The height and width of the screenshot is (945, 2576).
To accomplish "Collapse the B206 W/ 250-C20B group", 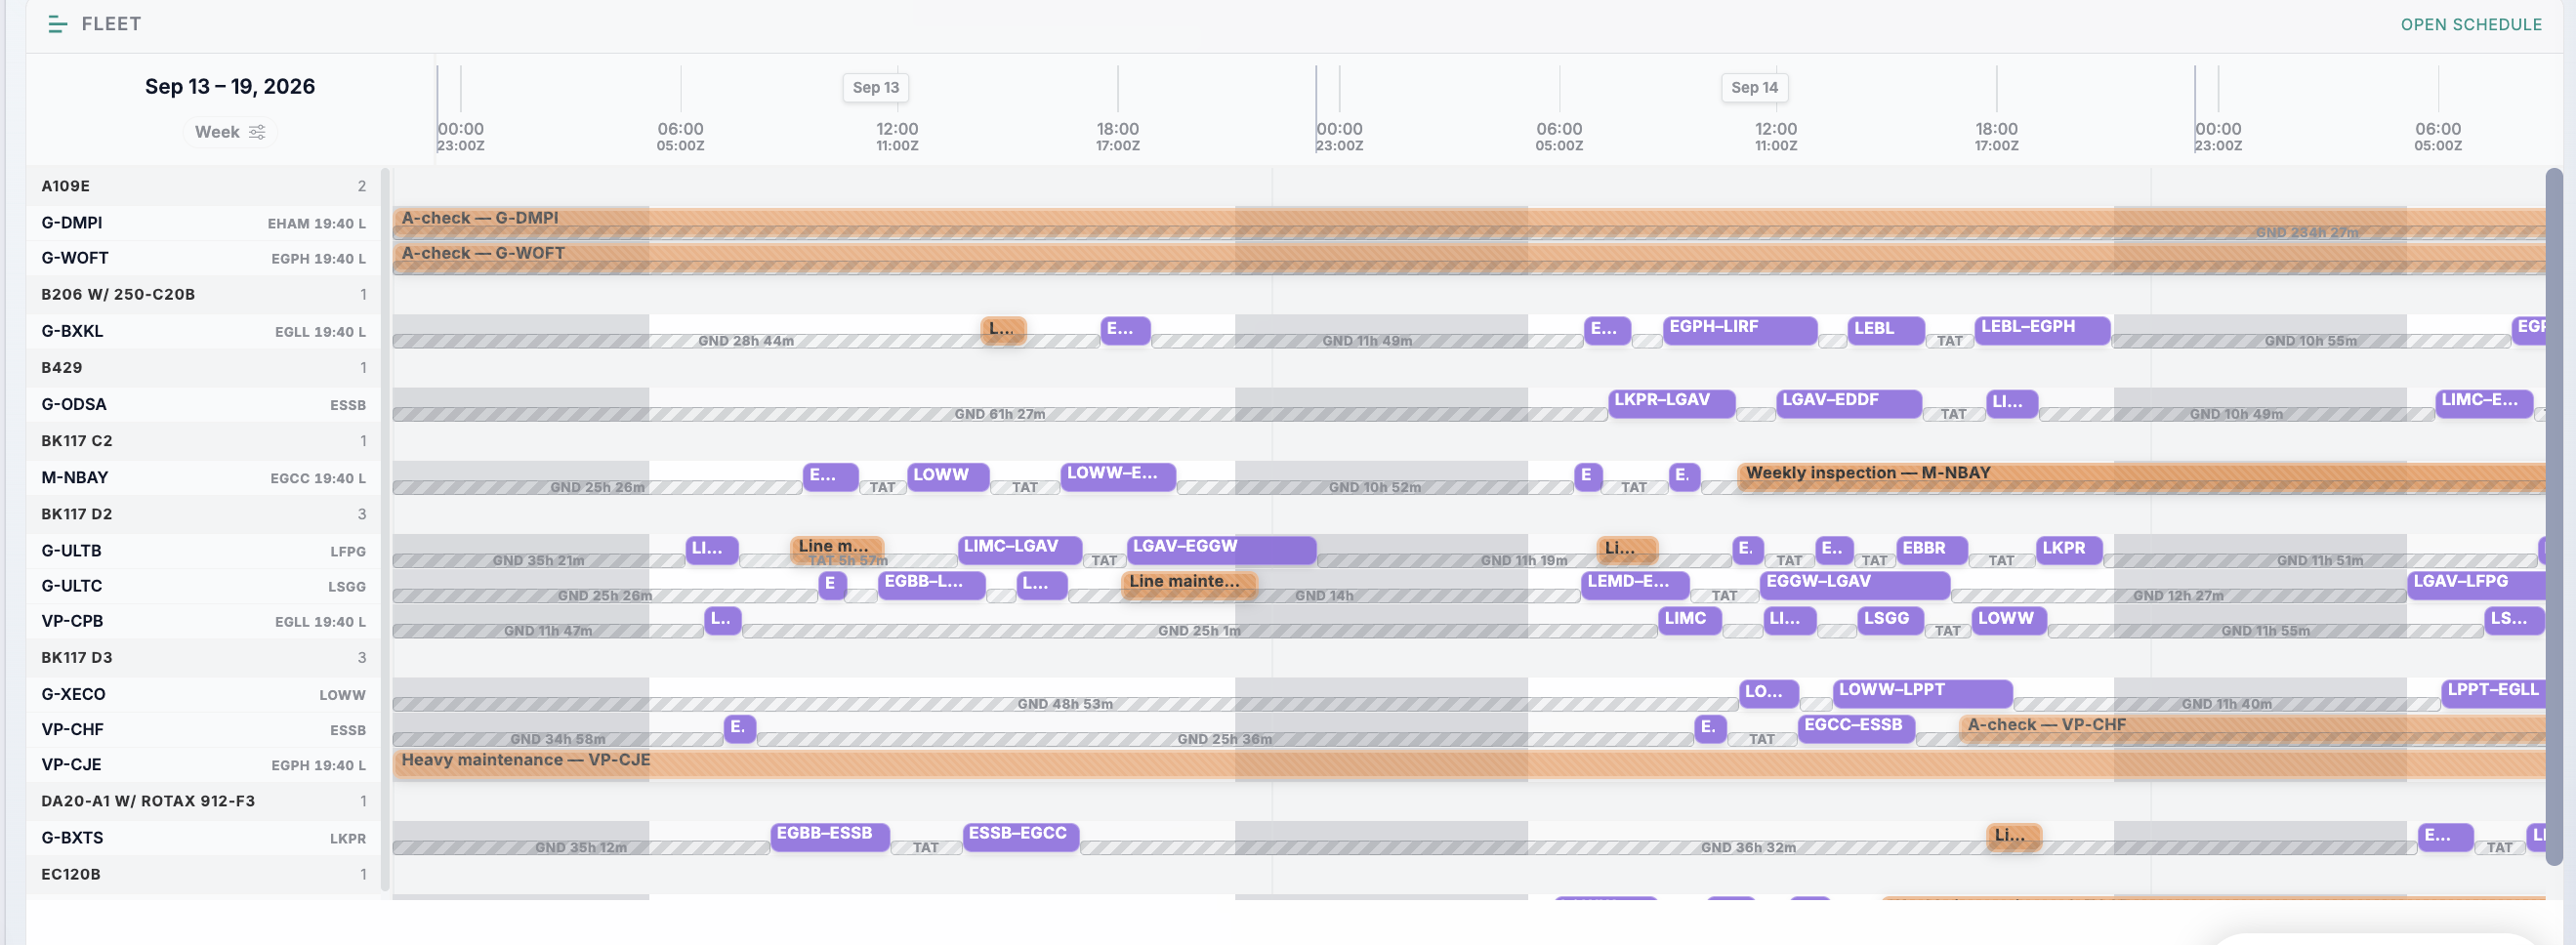I will click(x=203, y=294).
